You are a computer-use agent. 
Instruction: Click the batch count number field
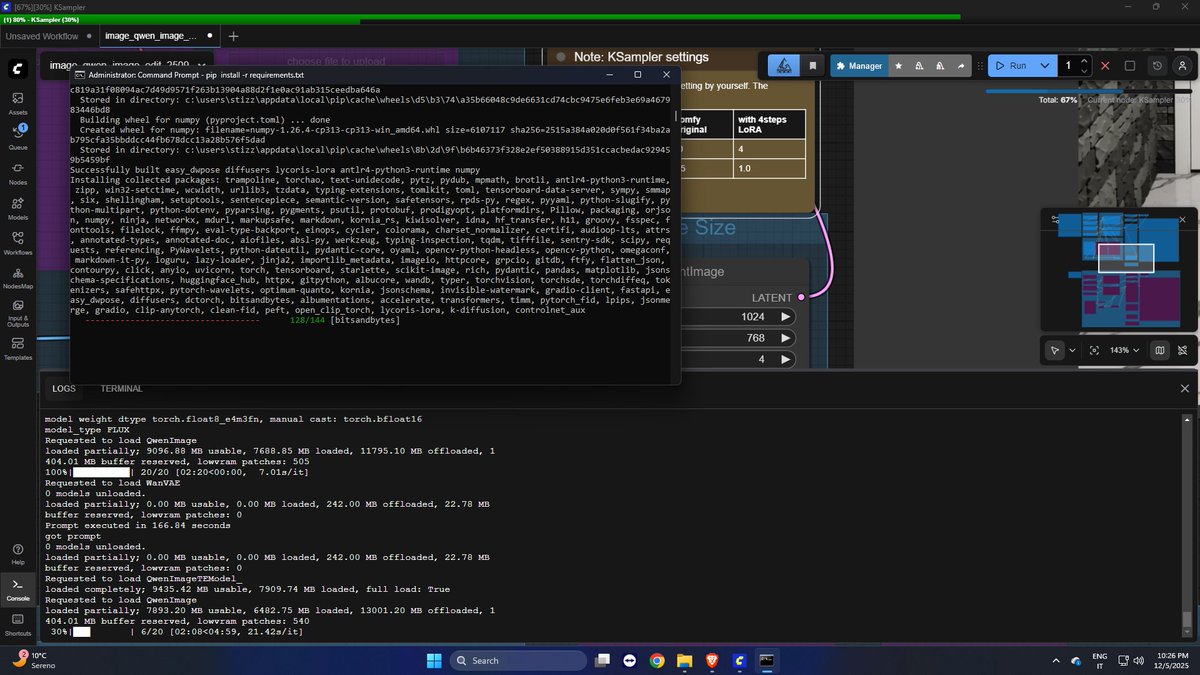[x=1069, y=66]
